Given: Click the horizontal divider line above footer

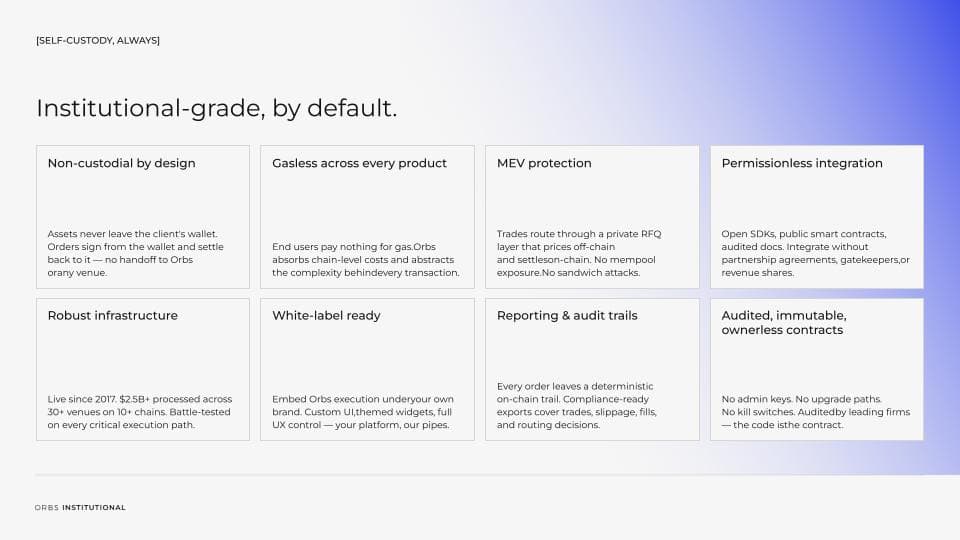Looking at the screenshot, I should click(480, 474).
